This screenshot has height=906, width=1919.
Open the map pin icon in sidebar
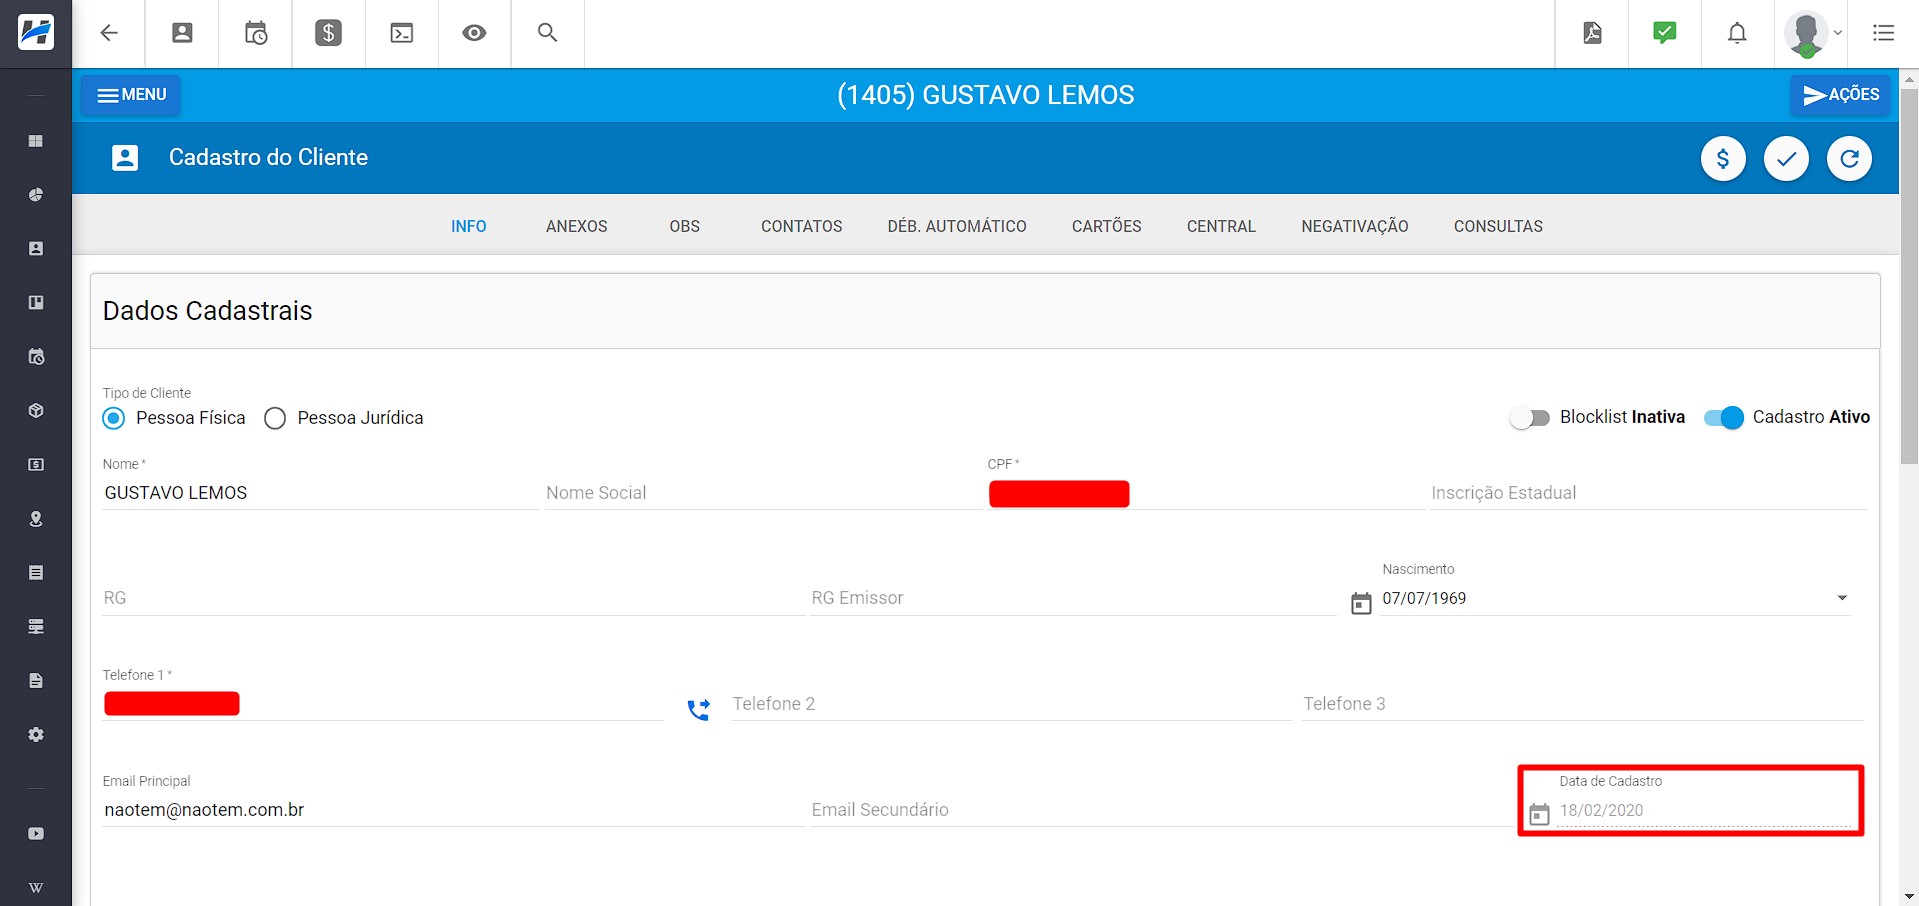[x=36, y=518]
